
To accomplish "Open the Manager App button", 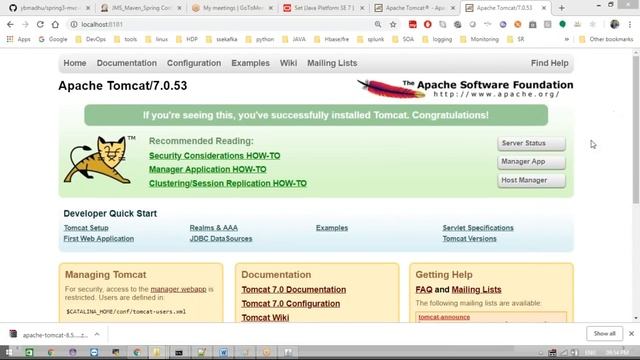I will [531, 162].
